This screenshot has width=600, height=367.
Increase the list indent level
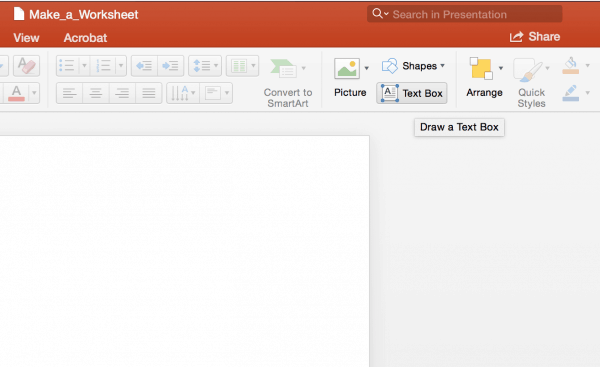(170, 66)
